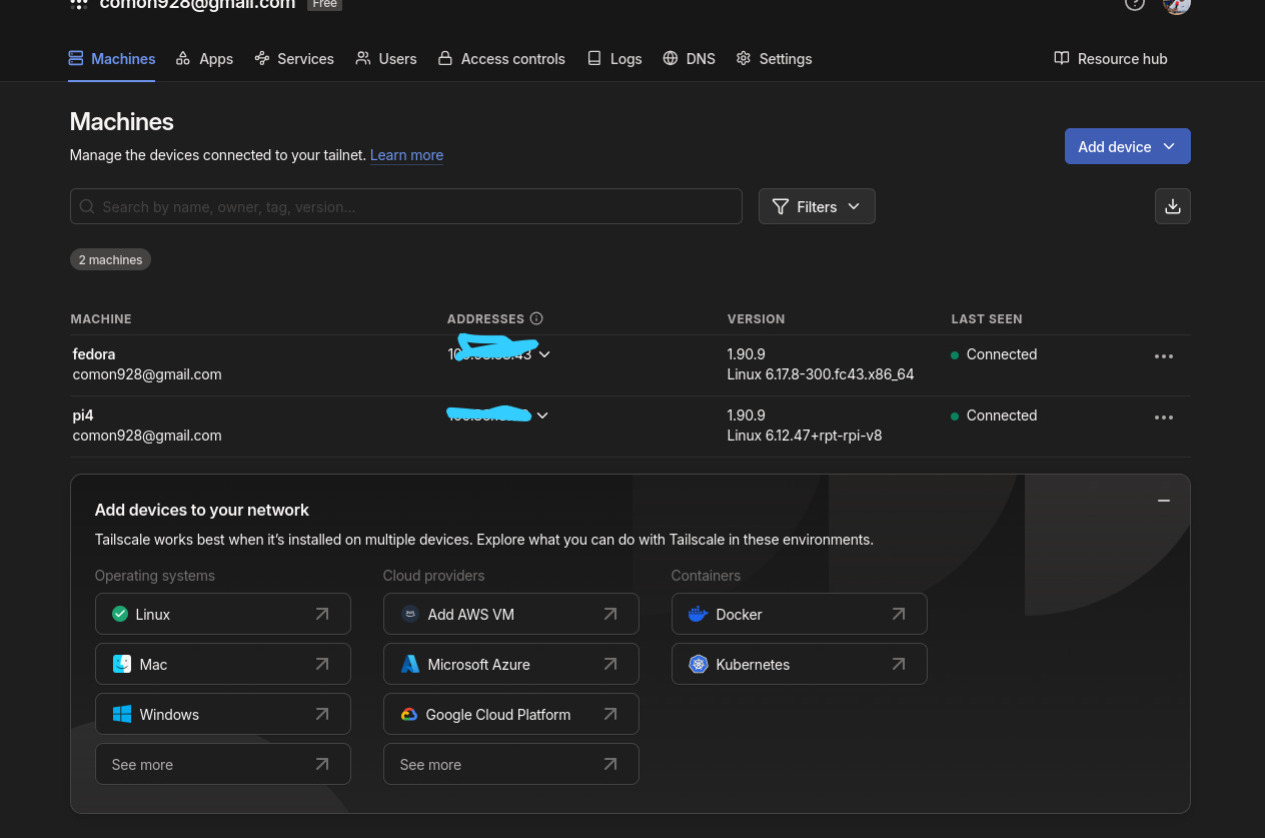The image size is (1265, 838).
Task: Click the Apps navigation icon
Action: [x=183, y=58]
